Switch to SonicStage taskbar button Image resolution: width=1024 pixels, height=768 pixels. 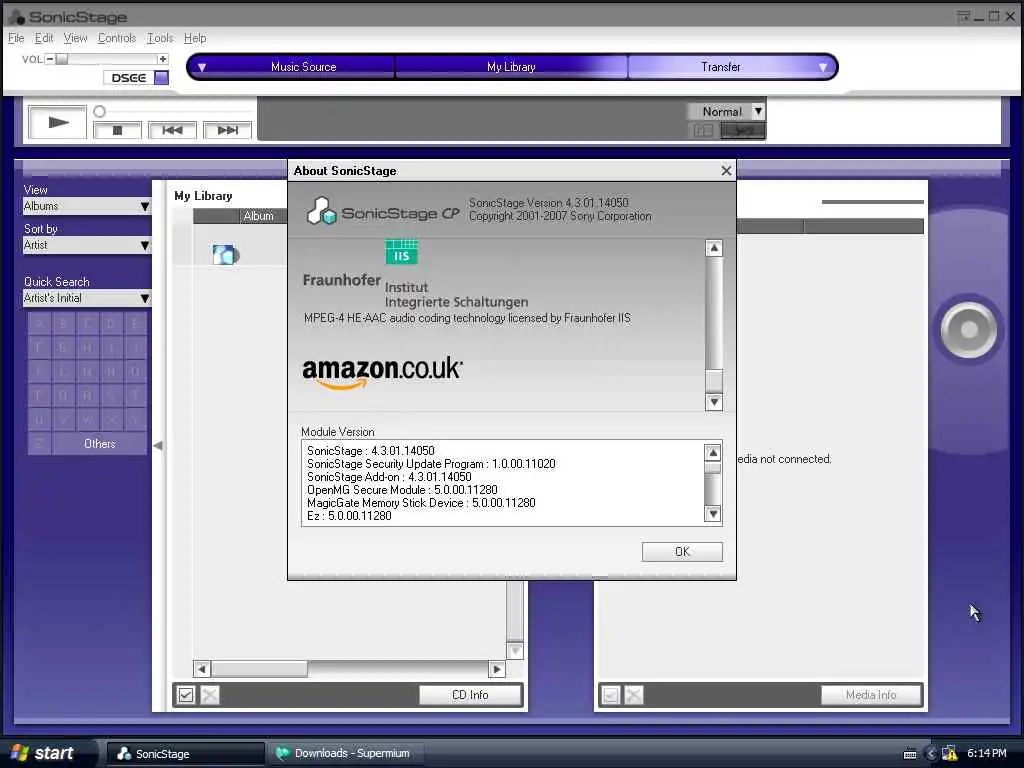(x=185, y=754)
